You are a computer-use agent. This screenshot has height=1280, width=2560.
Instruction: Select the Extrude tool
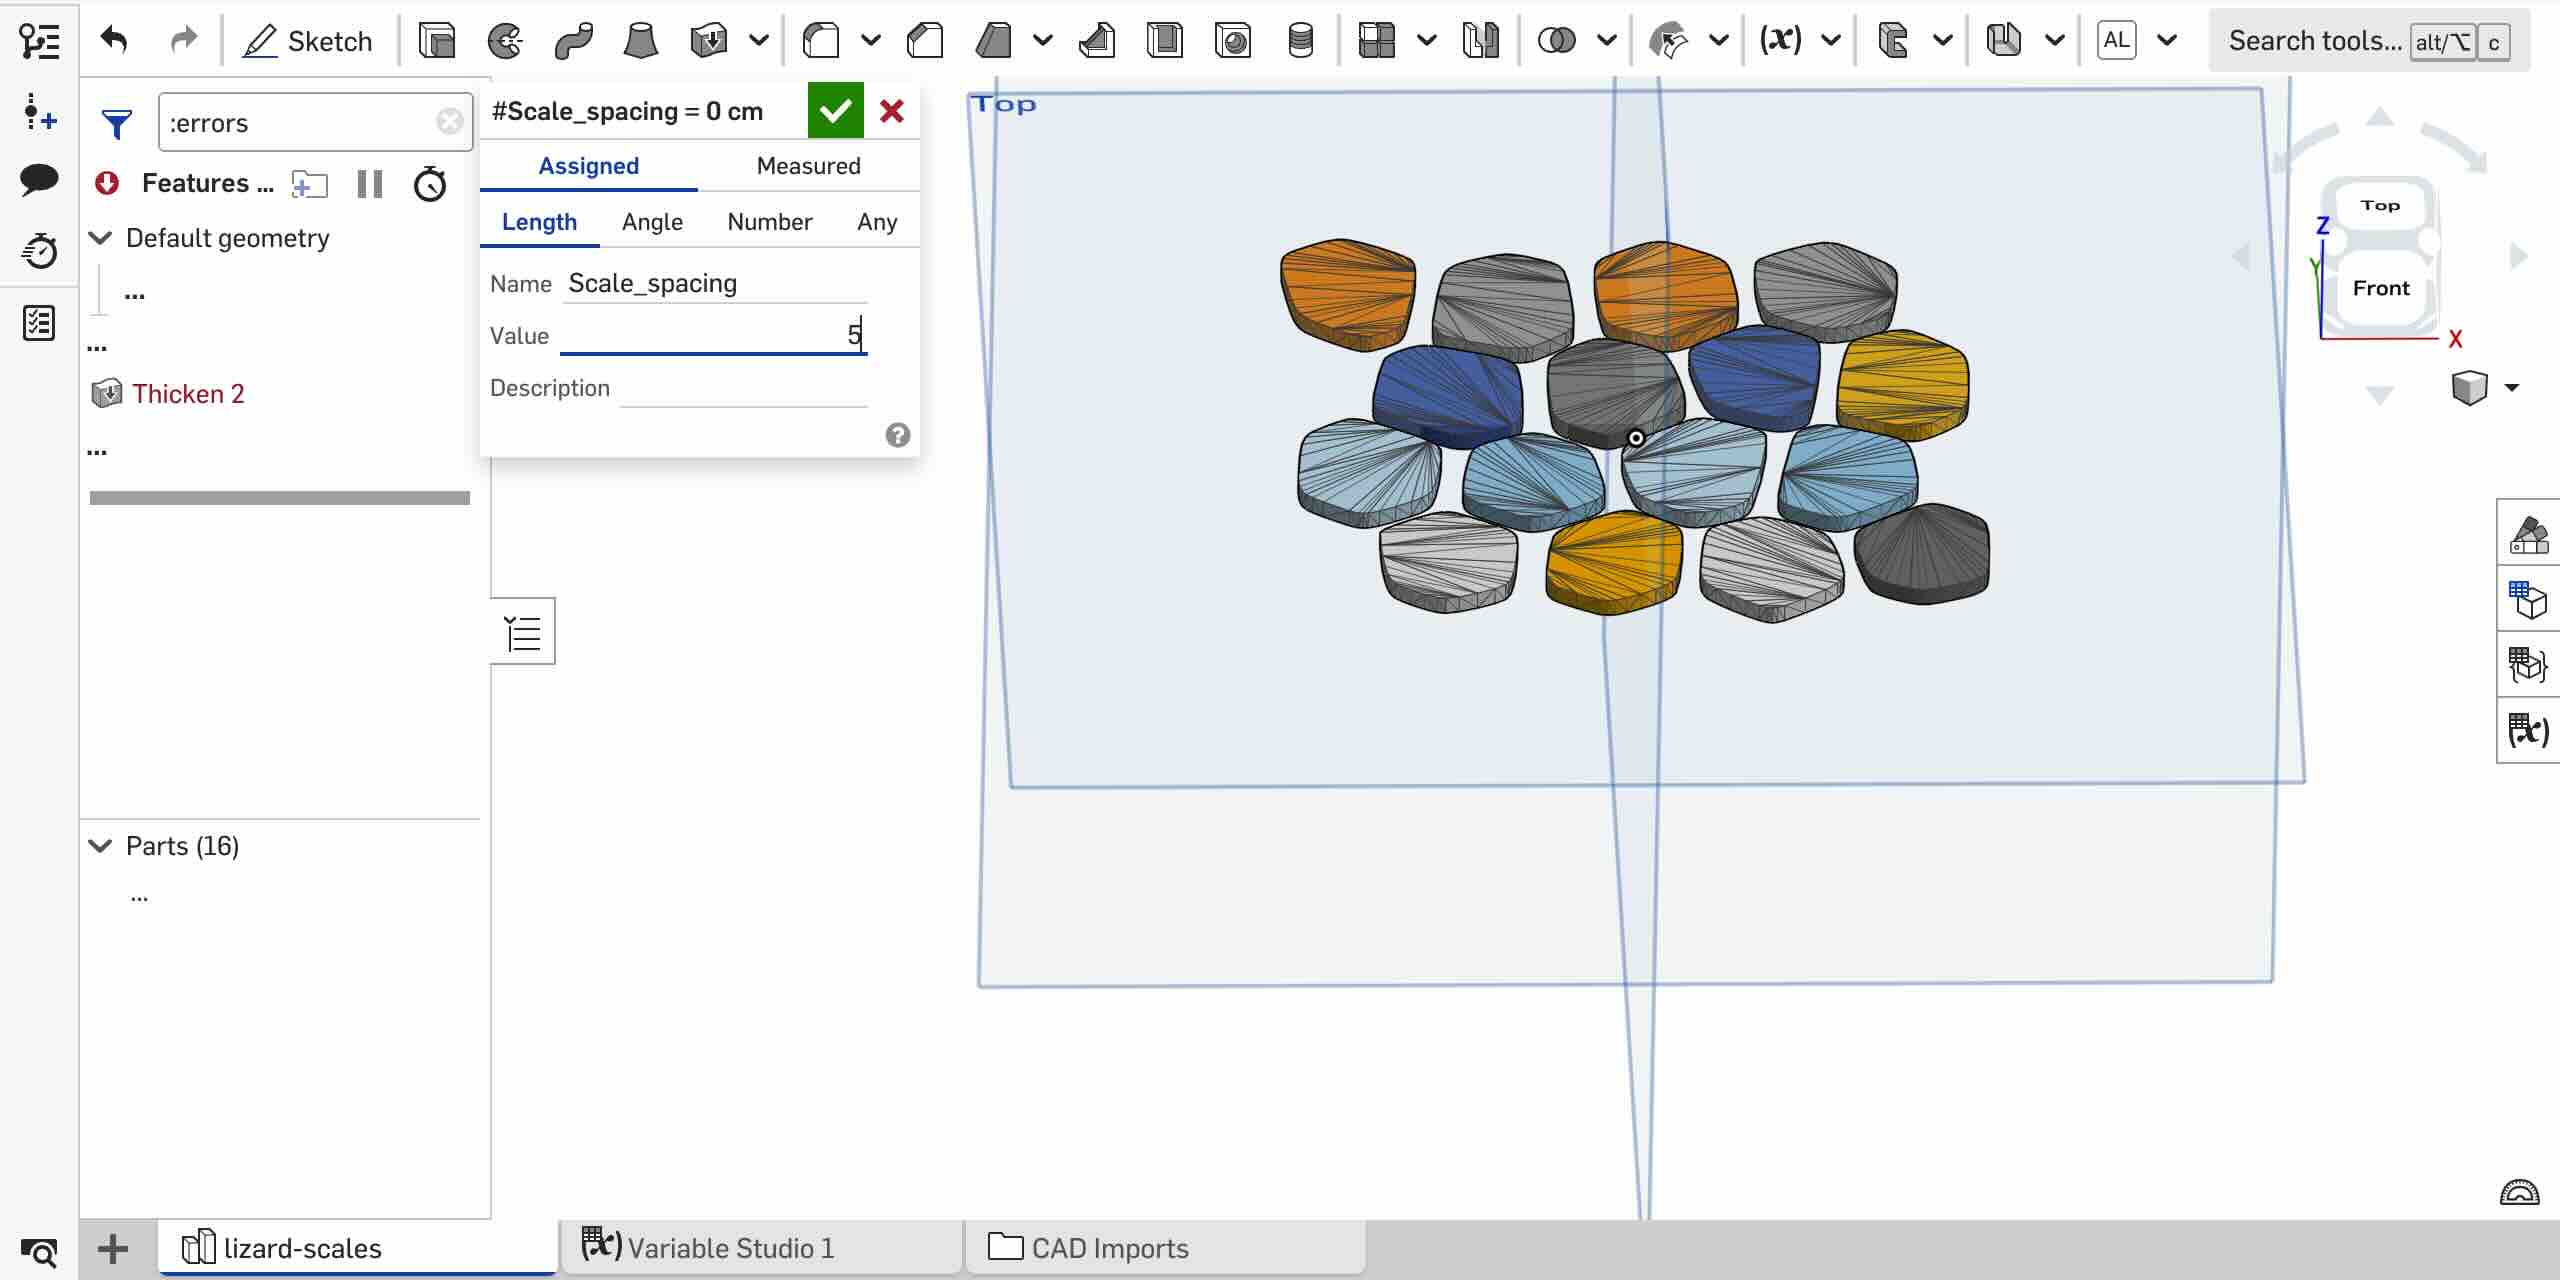pyautogui.click(x=437, y=41)
